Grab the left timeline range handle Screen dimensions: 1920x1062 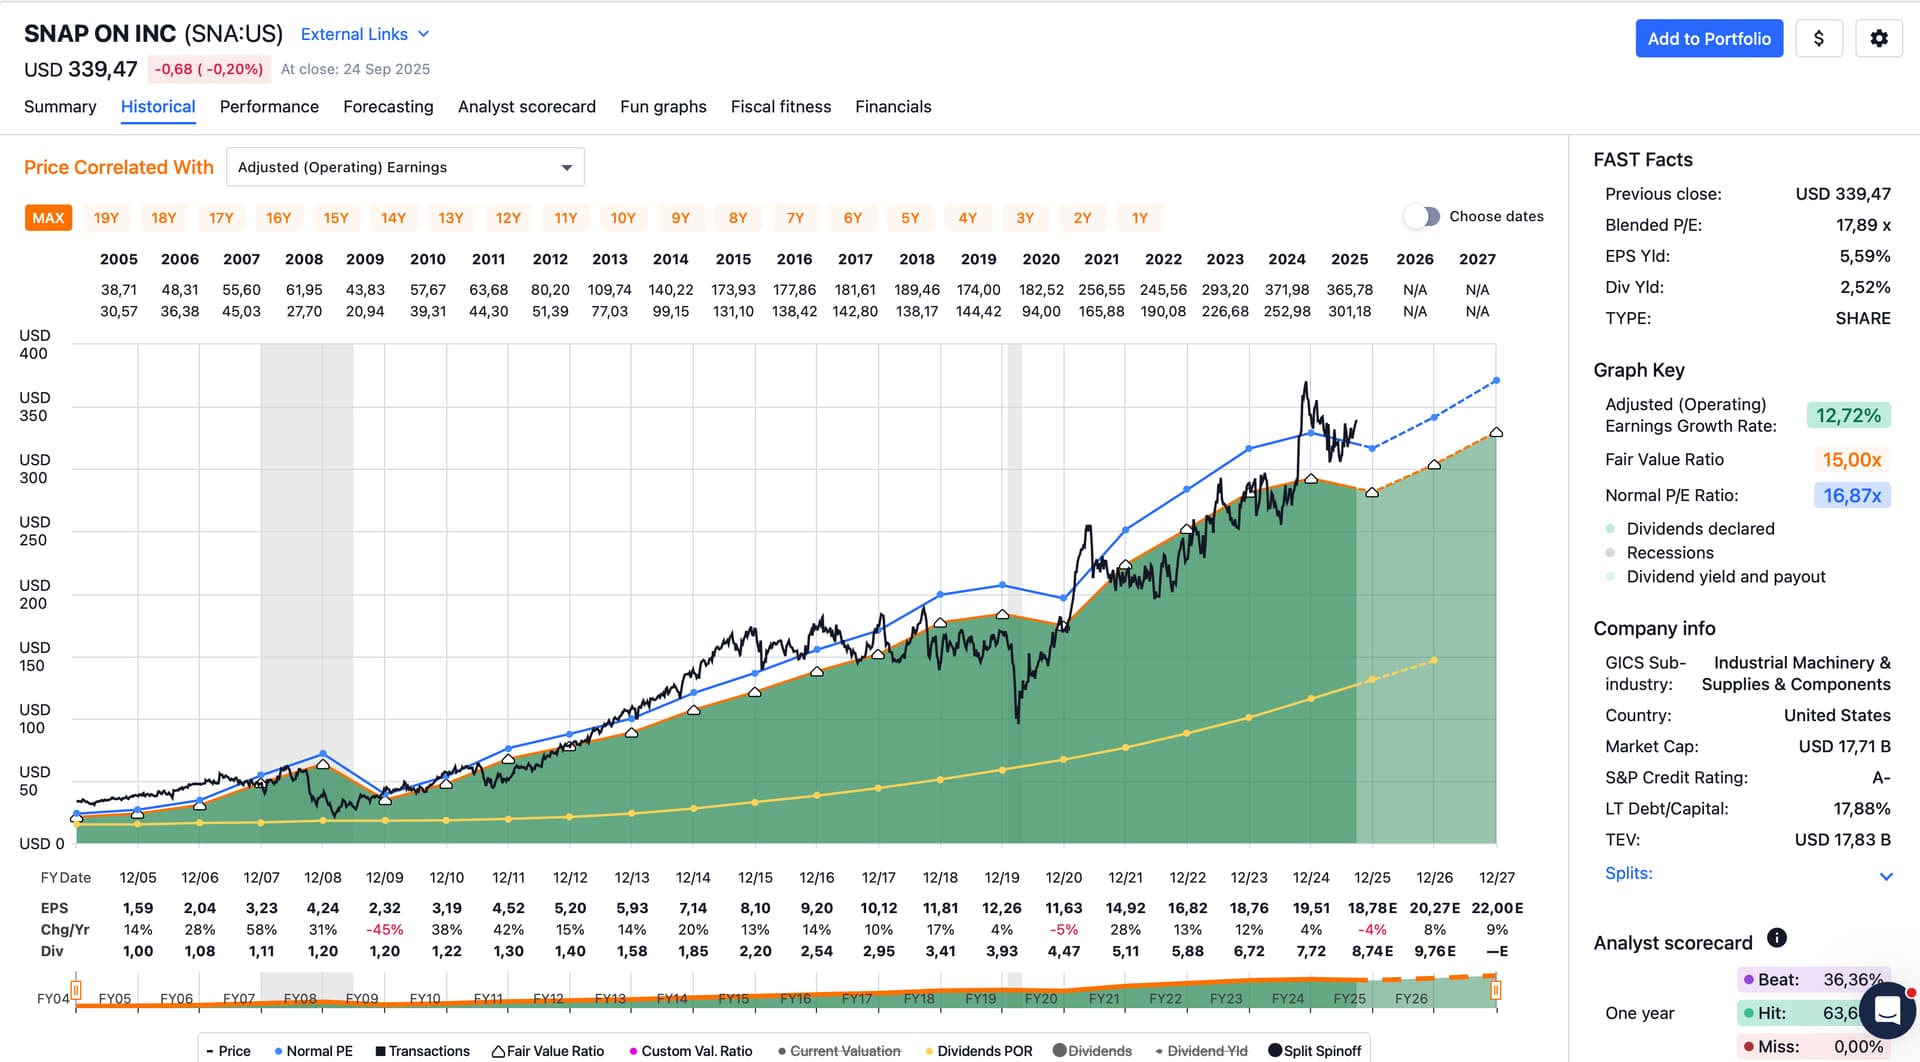76,990
